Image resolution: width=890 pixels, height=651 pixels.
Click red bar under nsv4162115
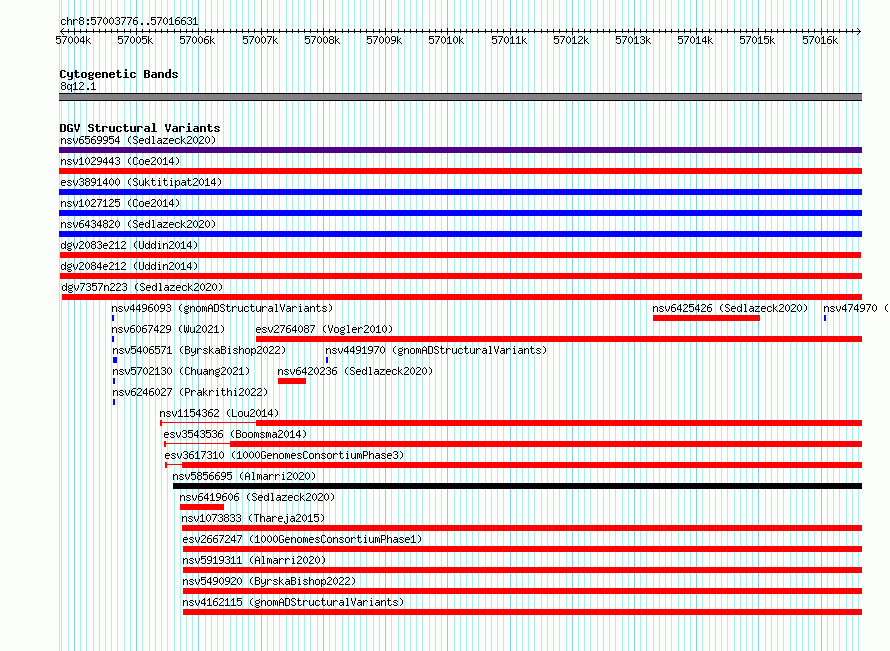523,612
